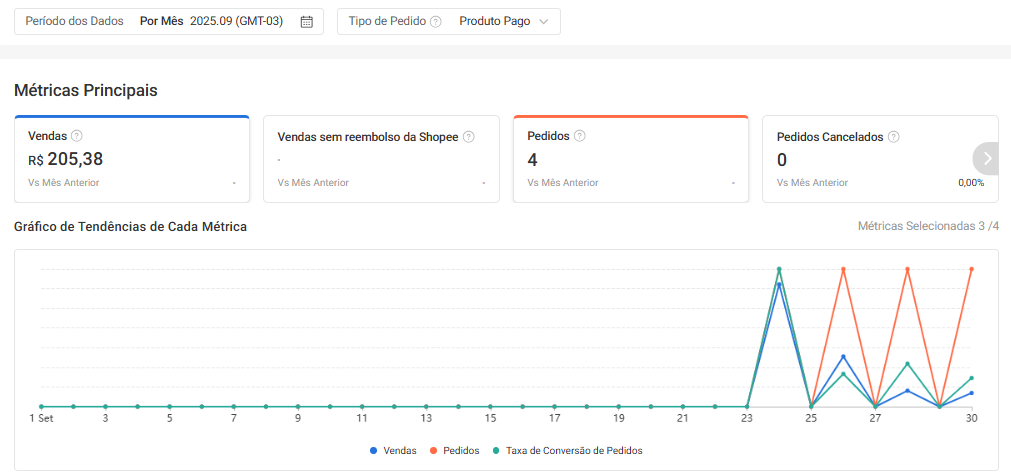Click the 2025.09 month value field
Image resolution: width=1011 pixels, height=475 pixels.
click(x=241, y=21)
